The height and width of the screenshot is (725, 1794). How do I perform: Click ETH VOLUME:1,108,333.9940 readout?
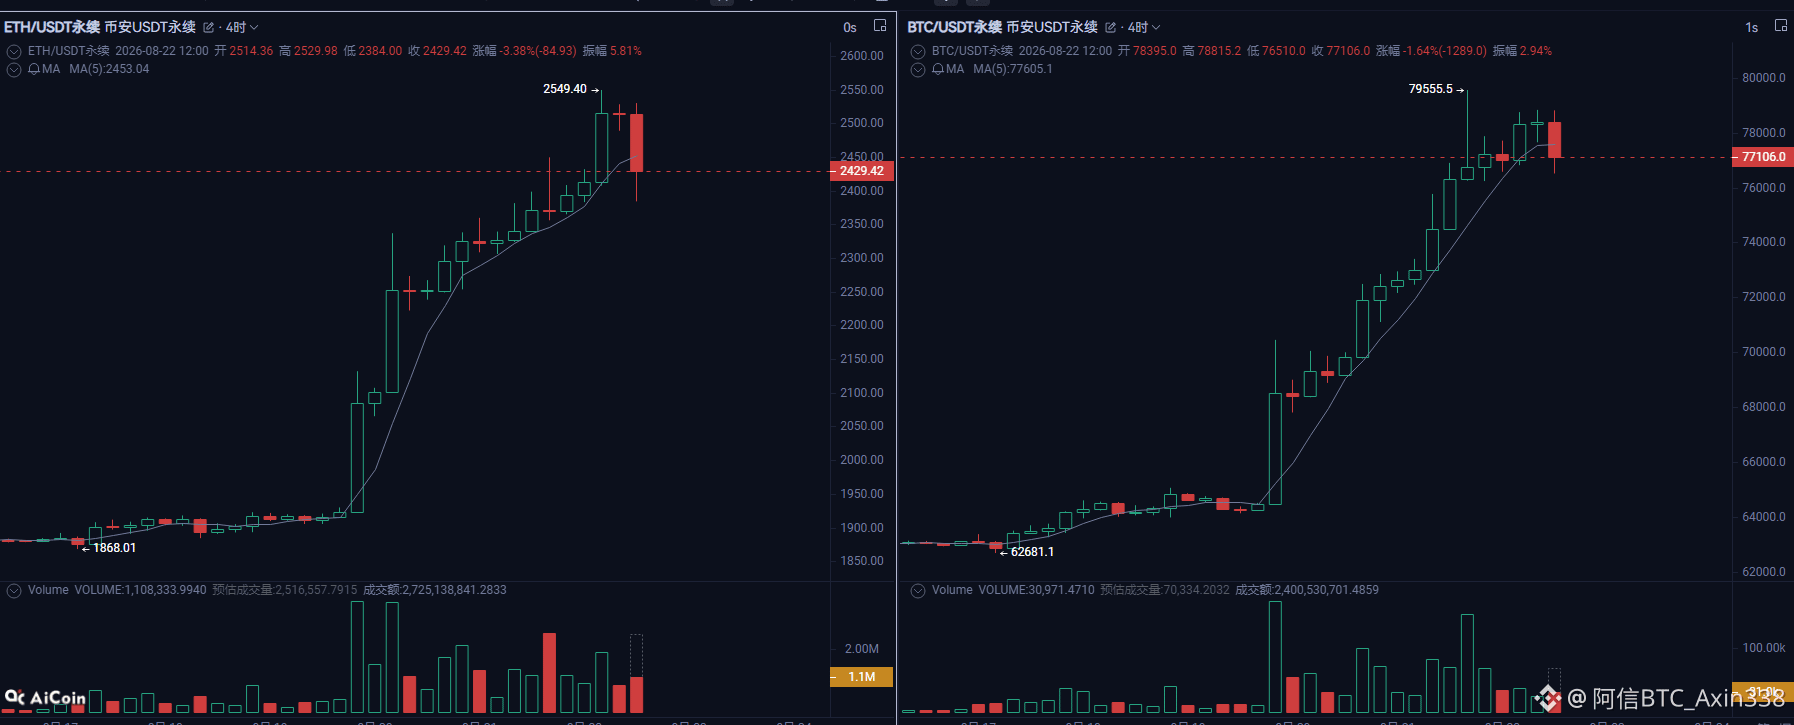pyautogui.click(x=141, y=590)
